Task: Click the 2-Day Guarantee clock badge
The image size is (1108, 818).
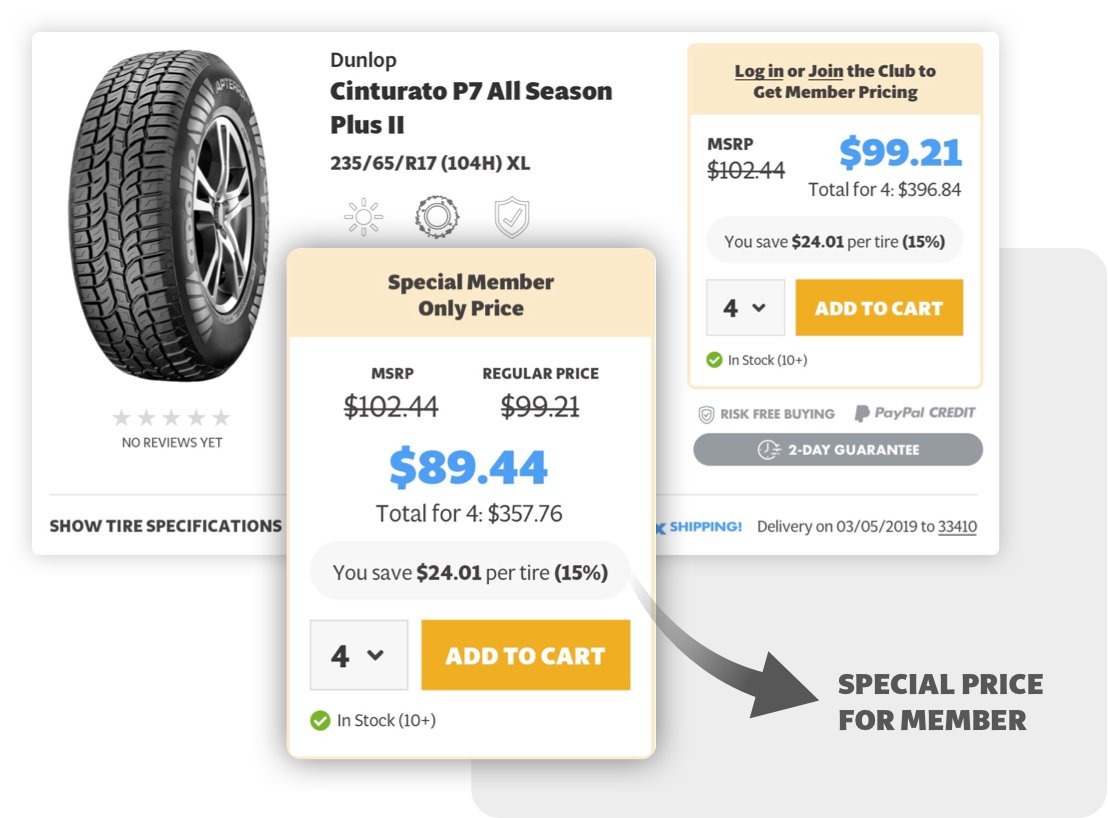Action: tap(838, 450)
